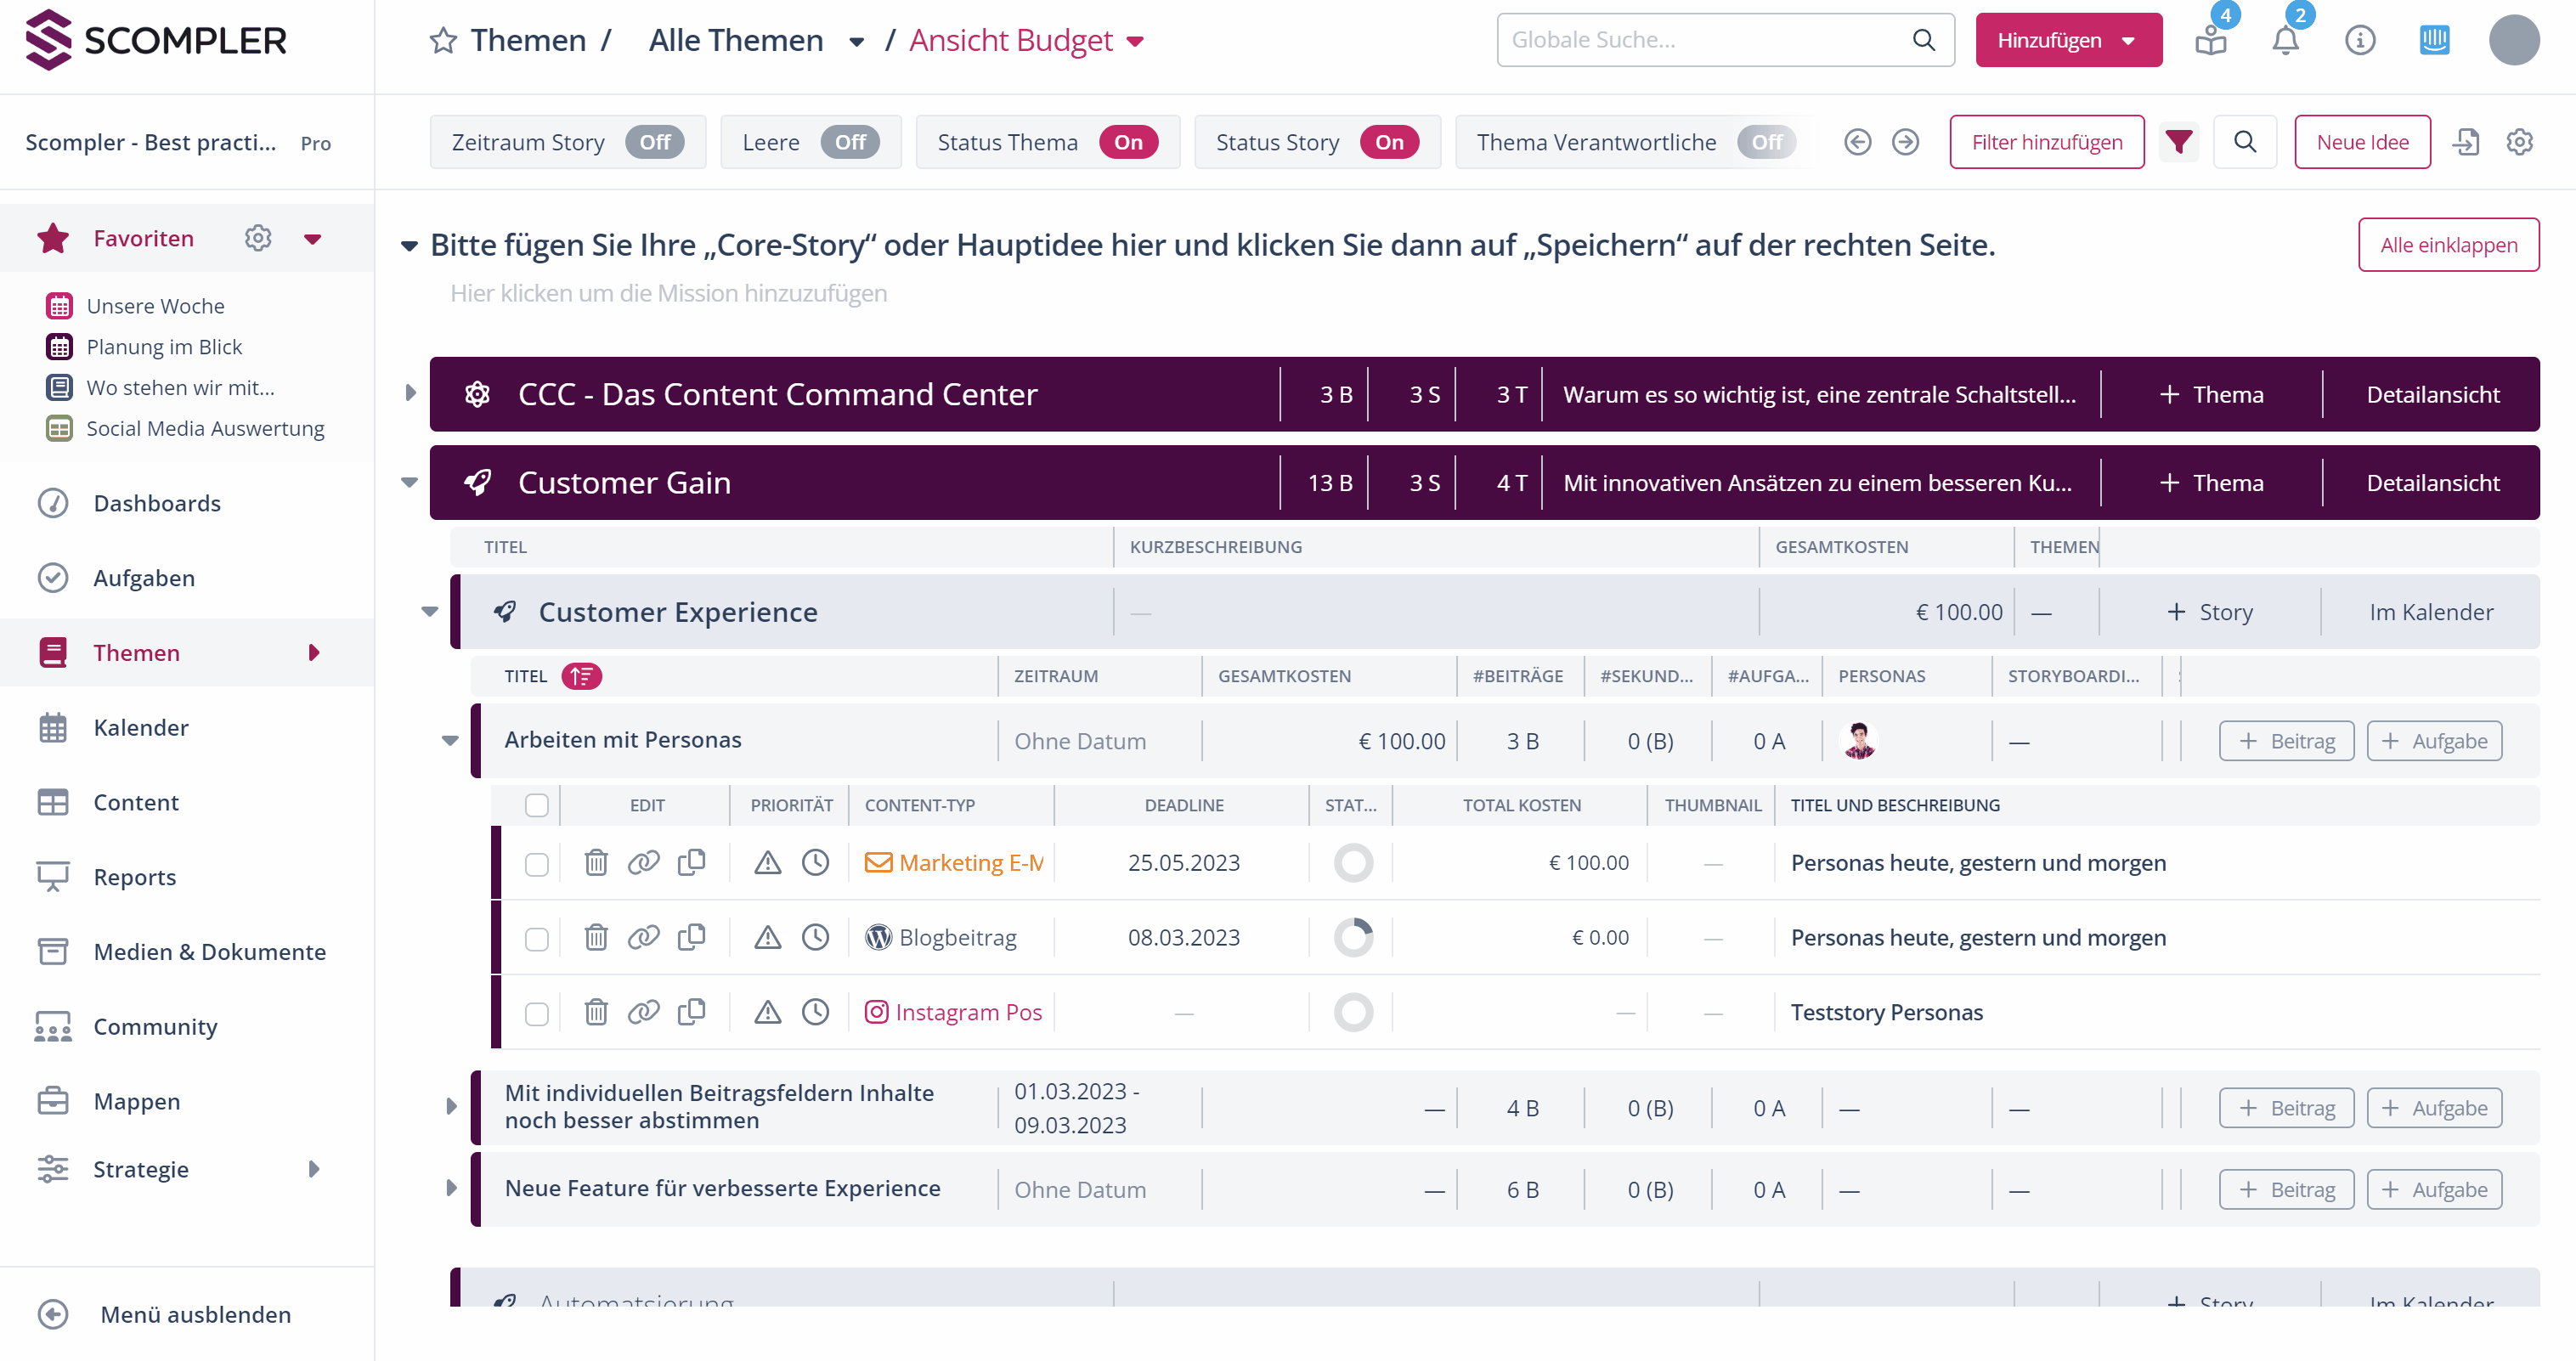Open the gift box updates icon
The width and height of the screenshot is (2576, 1361).
coord(2211,41)
